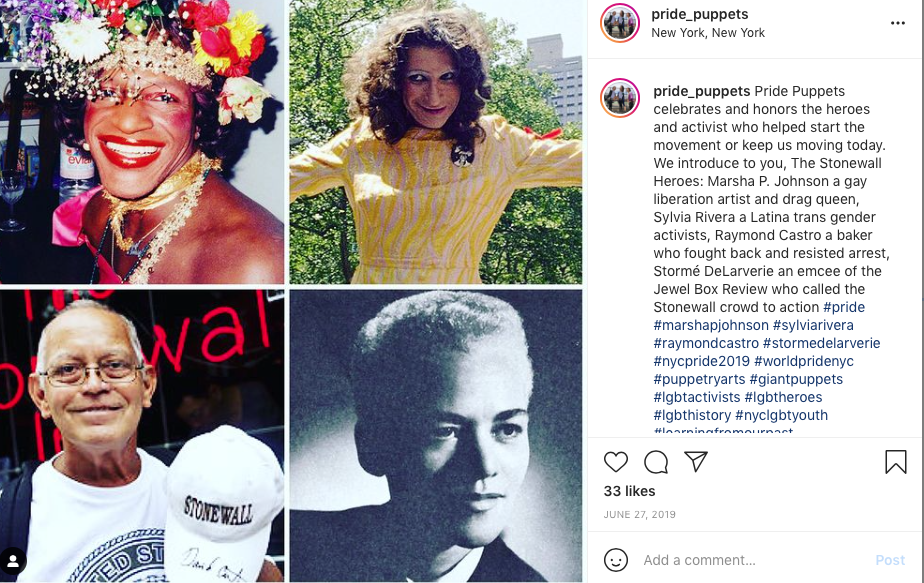View tagged people icon on photo
This screenshot has width=924, height=583.
point(13,561)
